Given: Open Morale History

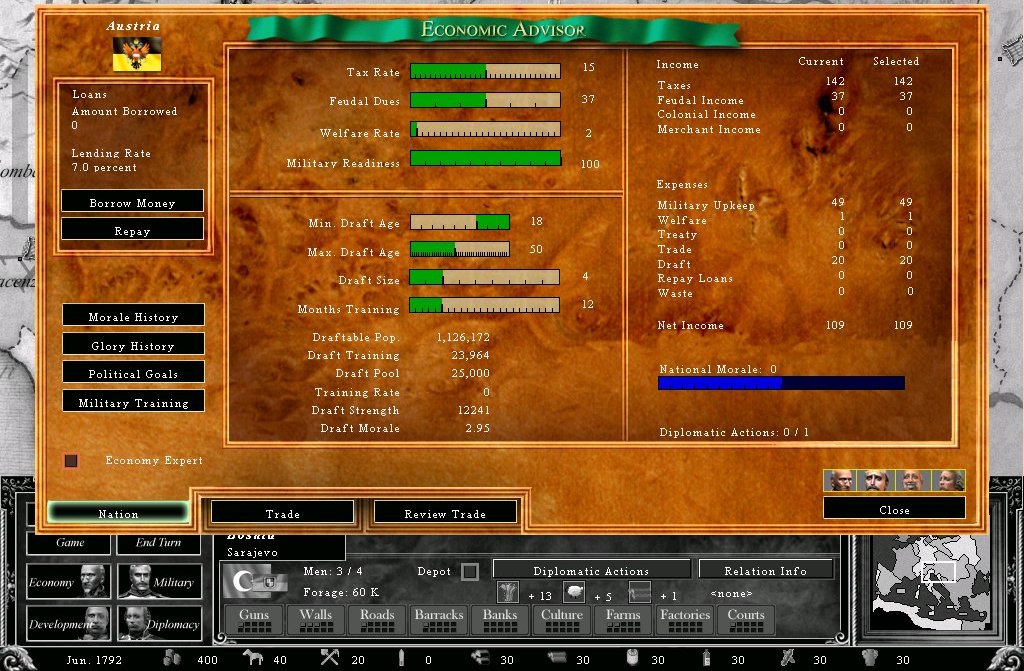Looking at the screenshot, I should (x=133, y=316).
